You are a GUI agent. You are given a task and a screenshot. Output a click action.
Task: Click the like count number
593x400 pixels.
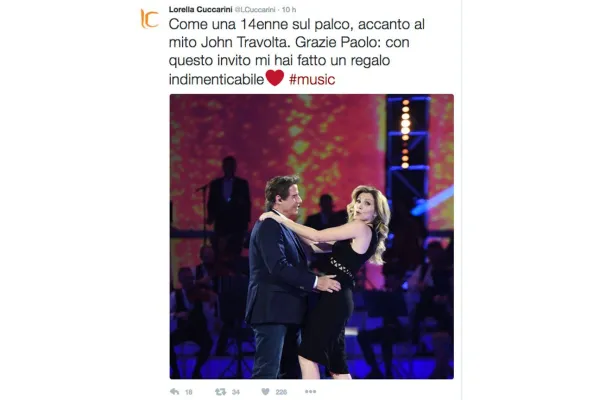pyautogui.click(x=281, y=392)
